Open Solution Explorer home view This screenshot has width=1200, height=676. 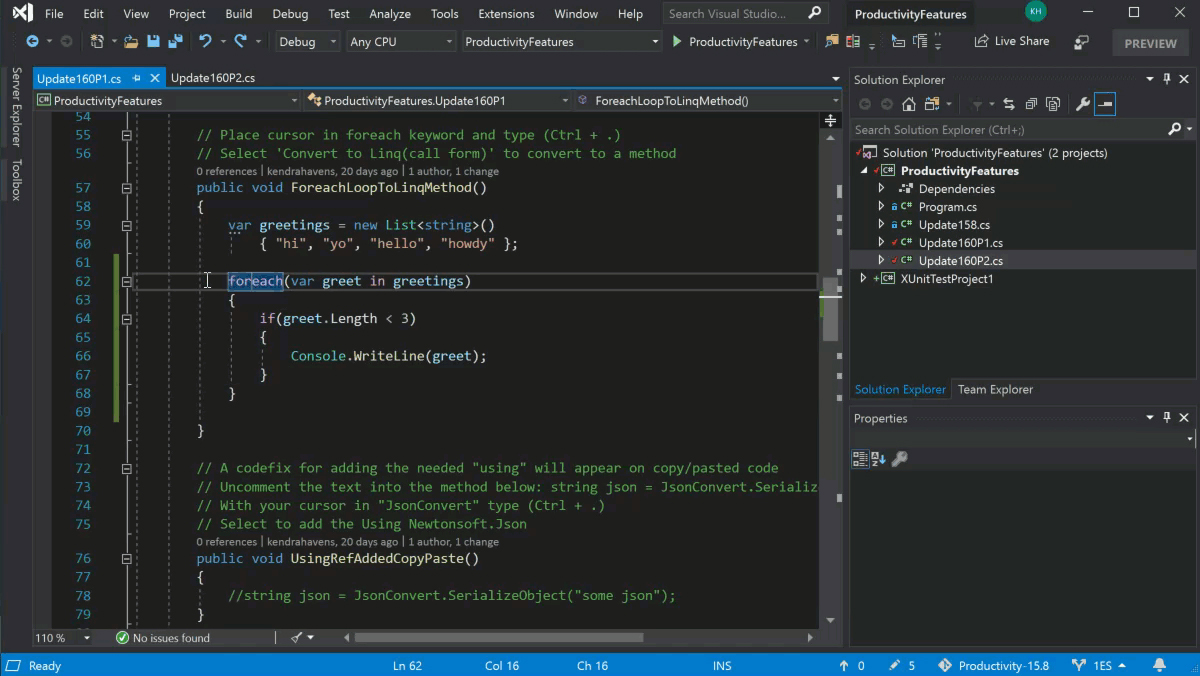(909, 103)
